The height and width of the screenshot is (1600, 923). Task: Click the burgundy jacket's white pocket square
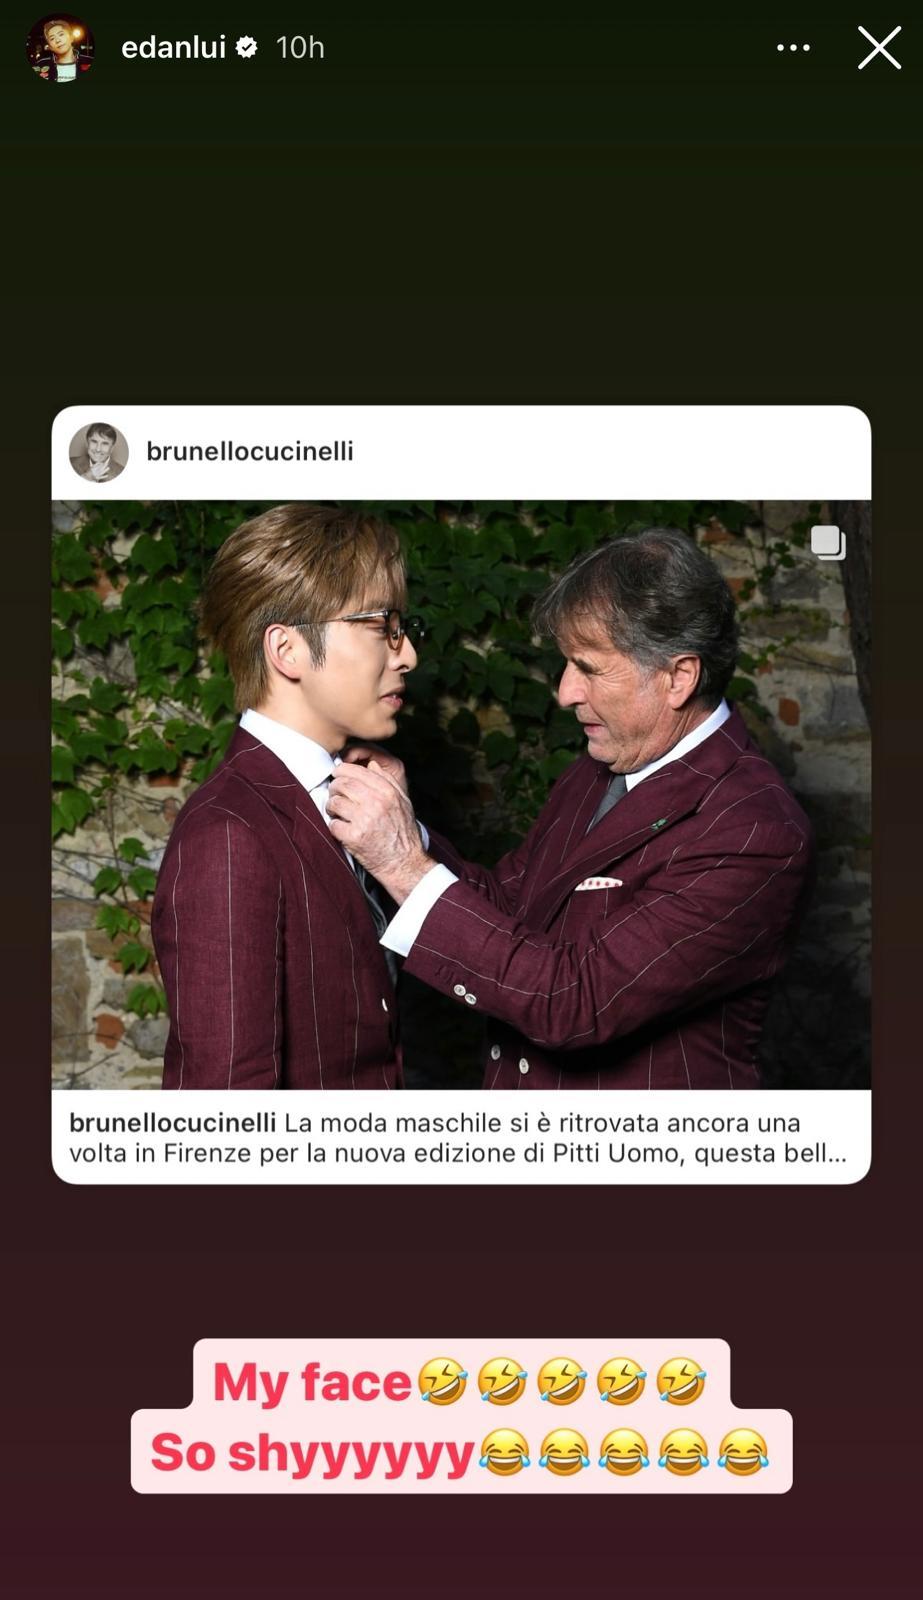tap(599, 883)
